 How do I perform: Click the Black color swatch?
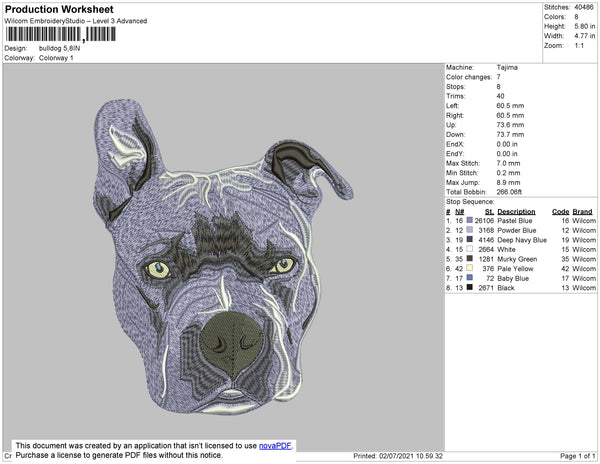(x=470, y=287)
